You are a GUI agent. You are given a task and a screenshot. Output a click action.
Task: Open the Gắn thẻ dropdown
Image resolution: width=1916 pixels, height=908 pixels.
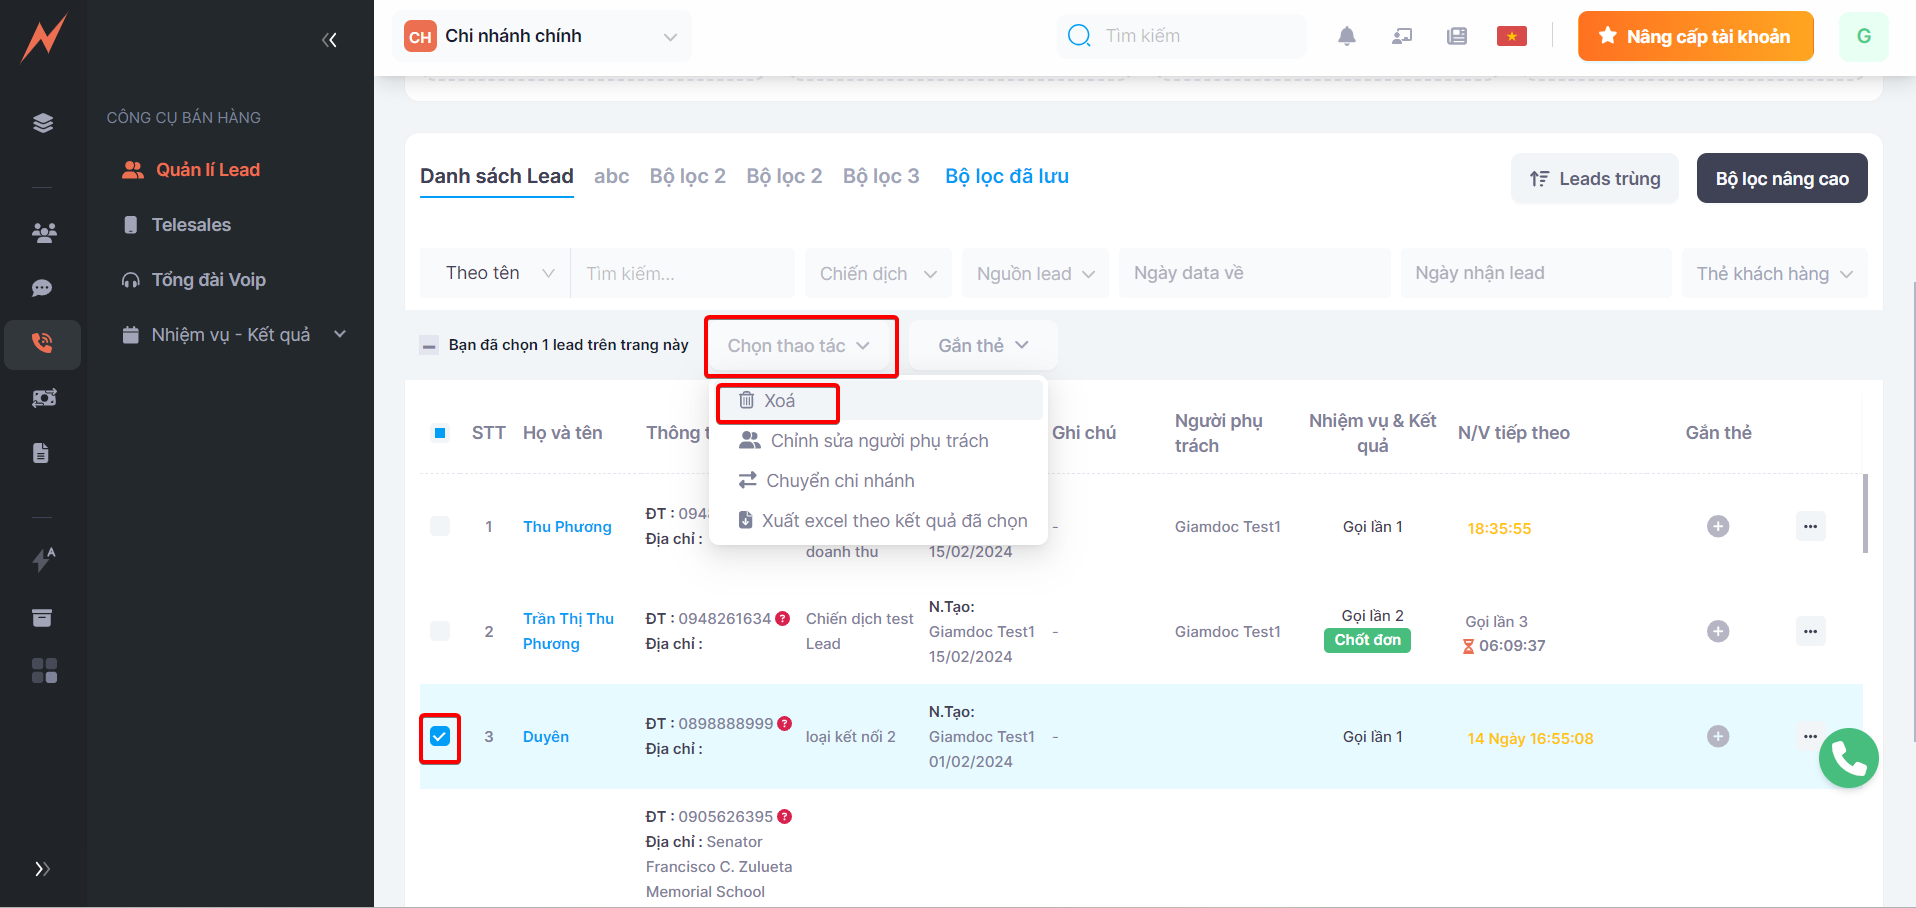(x=982, y=346)
